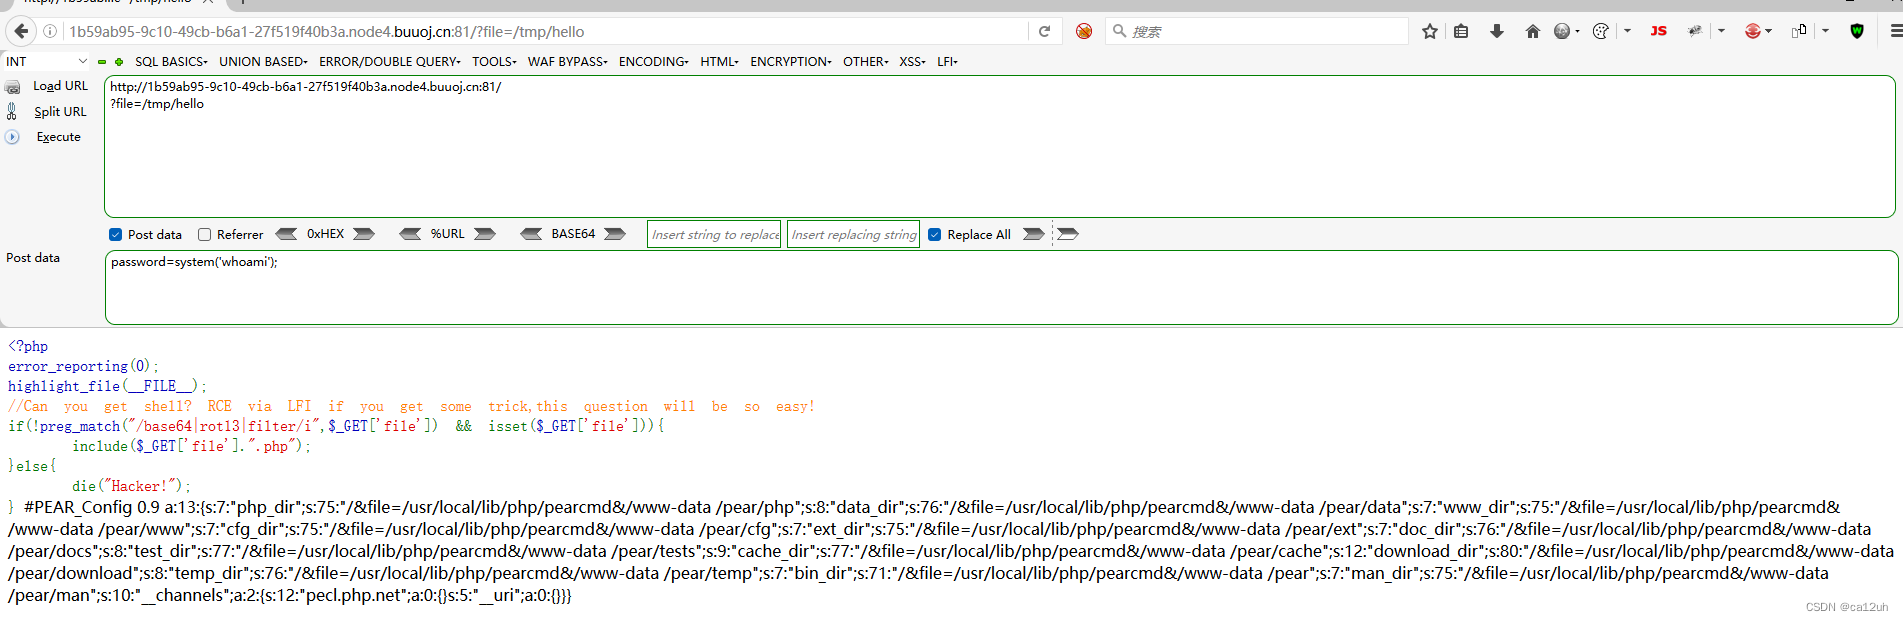Click the bug (Firebug) extension icon
This screenshot has width=1903, height=621.
(x=1695, y=31)
